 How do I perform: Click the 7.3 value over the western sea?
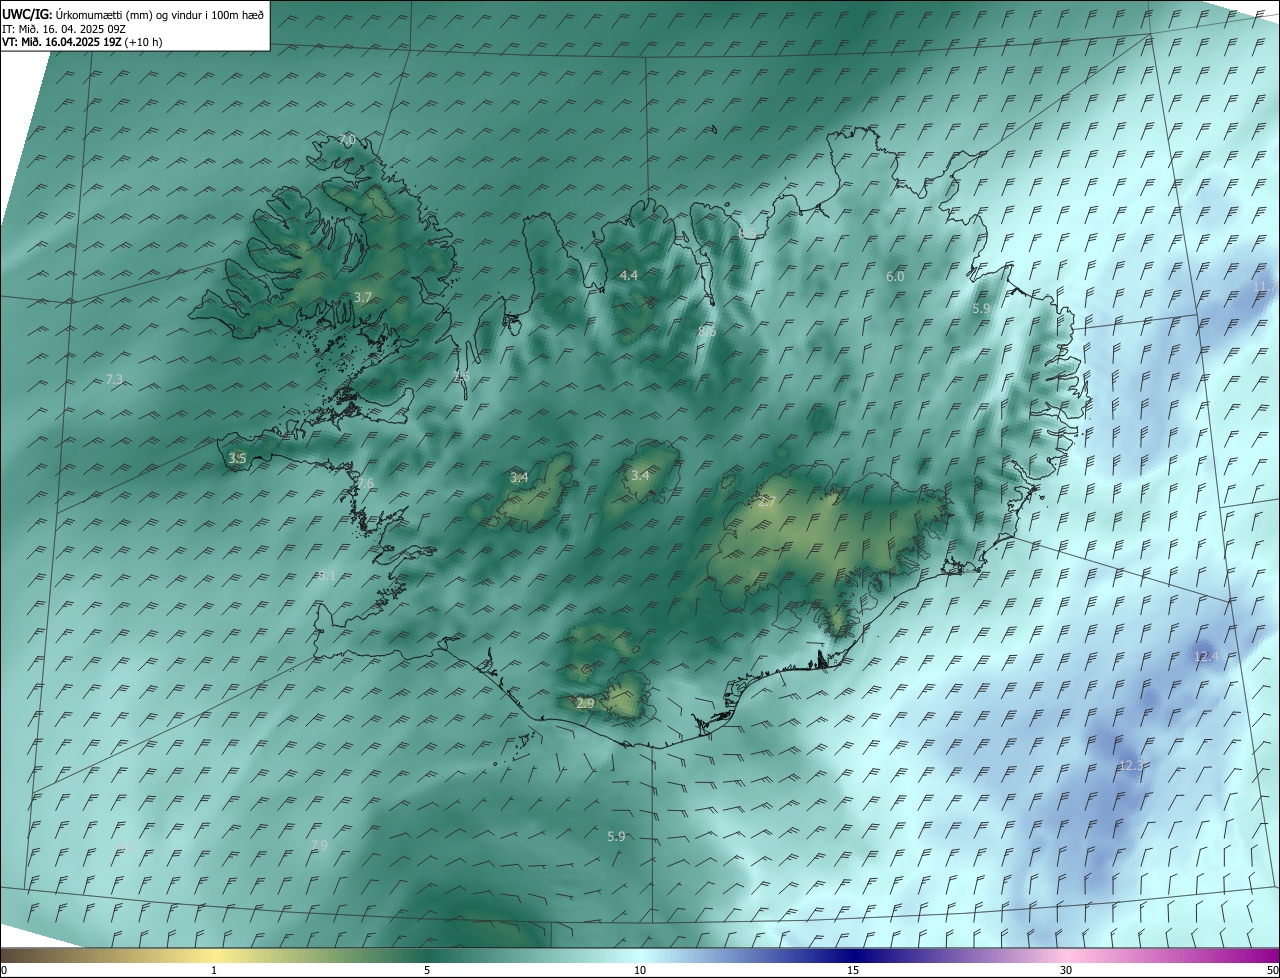pyautogui.click(x=114, y=379)
